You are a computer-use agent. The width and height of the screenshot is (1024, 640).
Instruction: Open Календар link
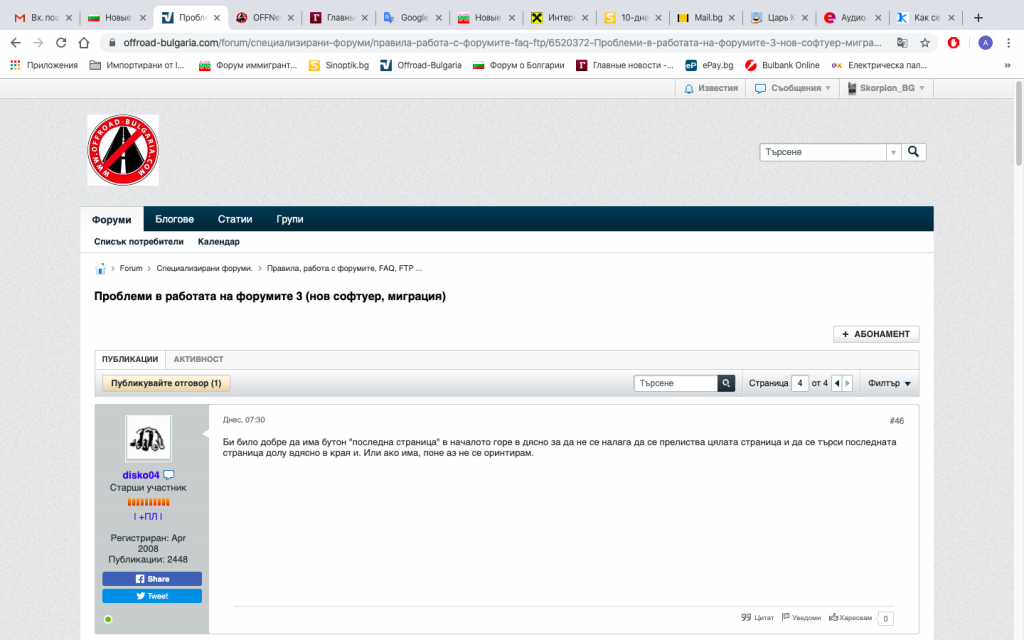(219, 242)
